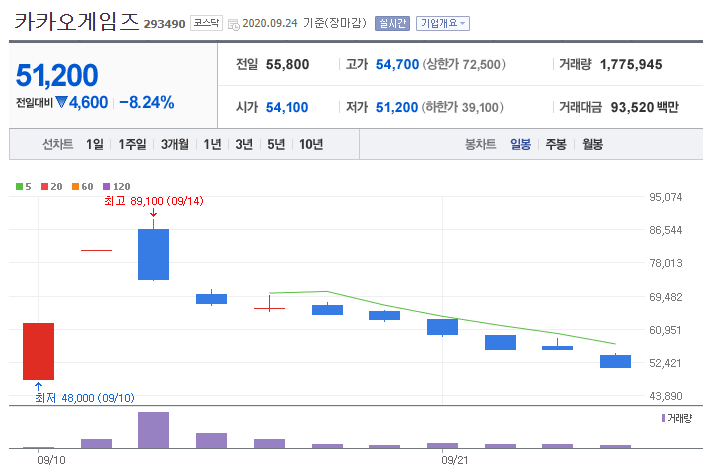
Task: Toggle the 실시간 real-time button
Action: pyautogui.click(x=392, y=22)
